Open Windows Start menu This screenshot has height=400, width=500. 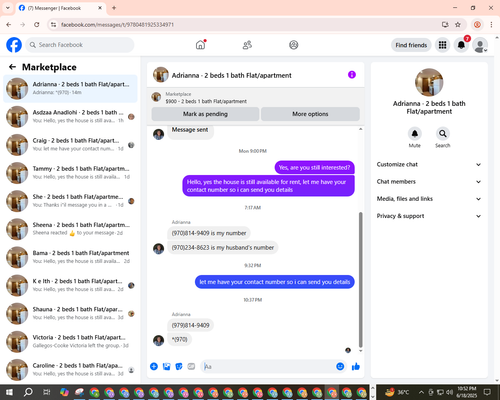9,392
